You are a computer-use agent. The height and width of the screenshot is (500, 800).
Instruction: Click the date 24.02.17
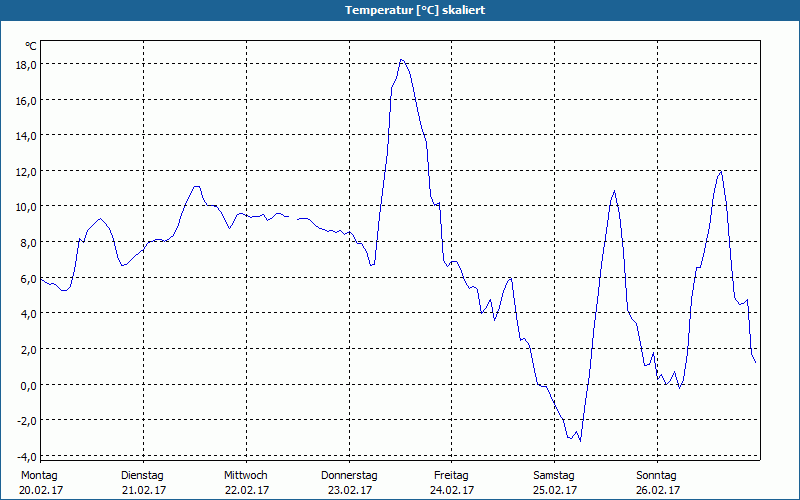pos(452,490)
